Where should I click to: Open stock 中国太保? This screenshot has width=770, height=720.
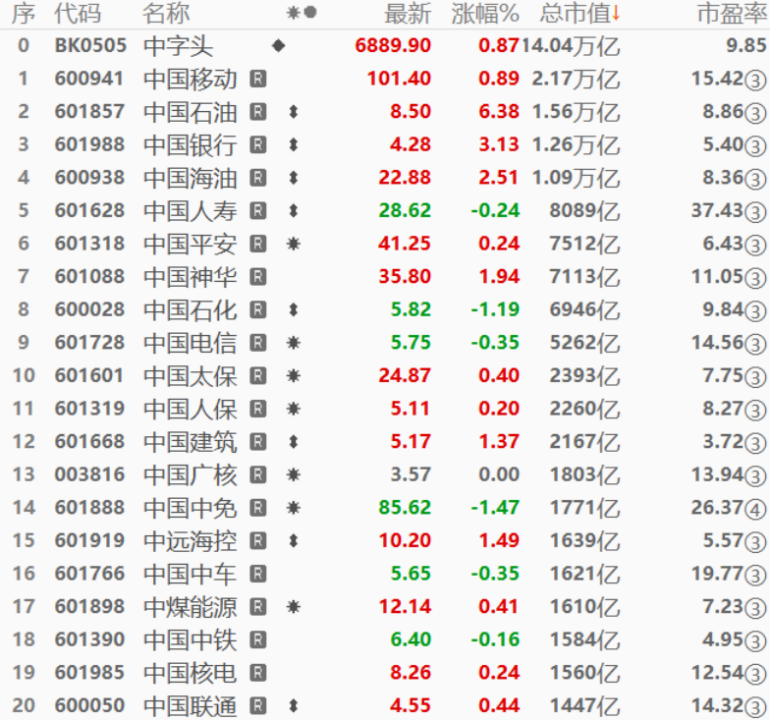pyautogui.click(x=191, y=376)
